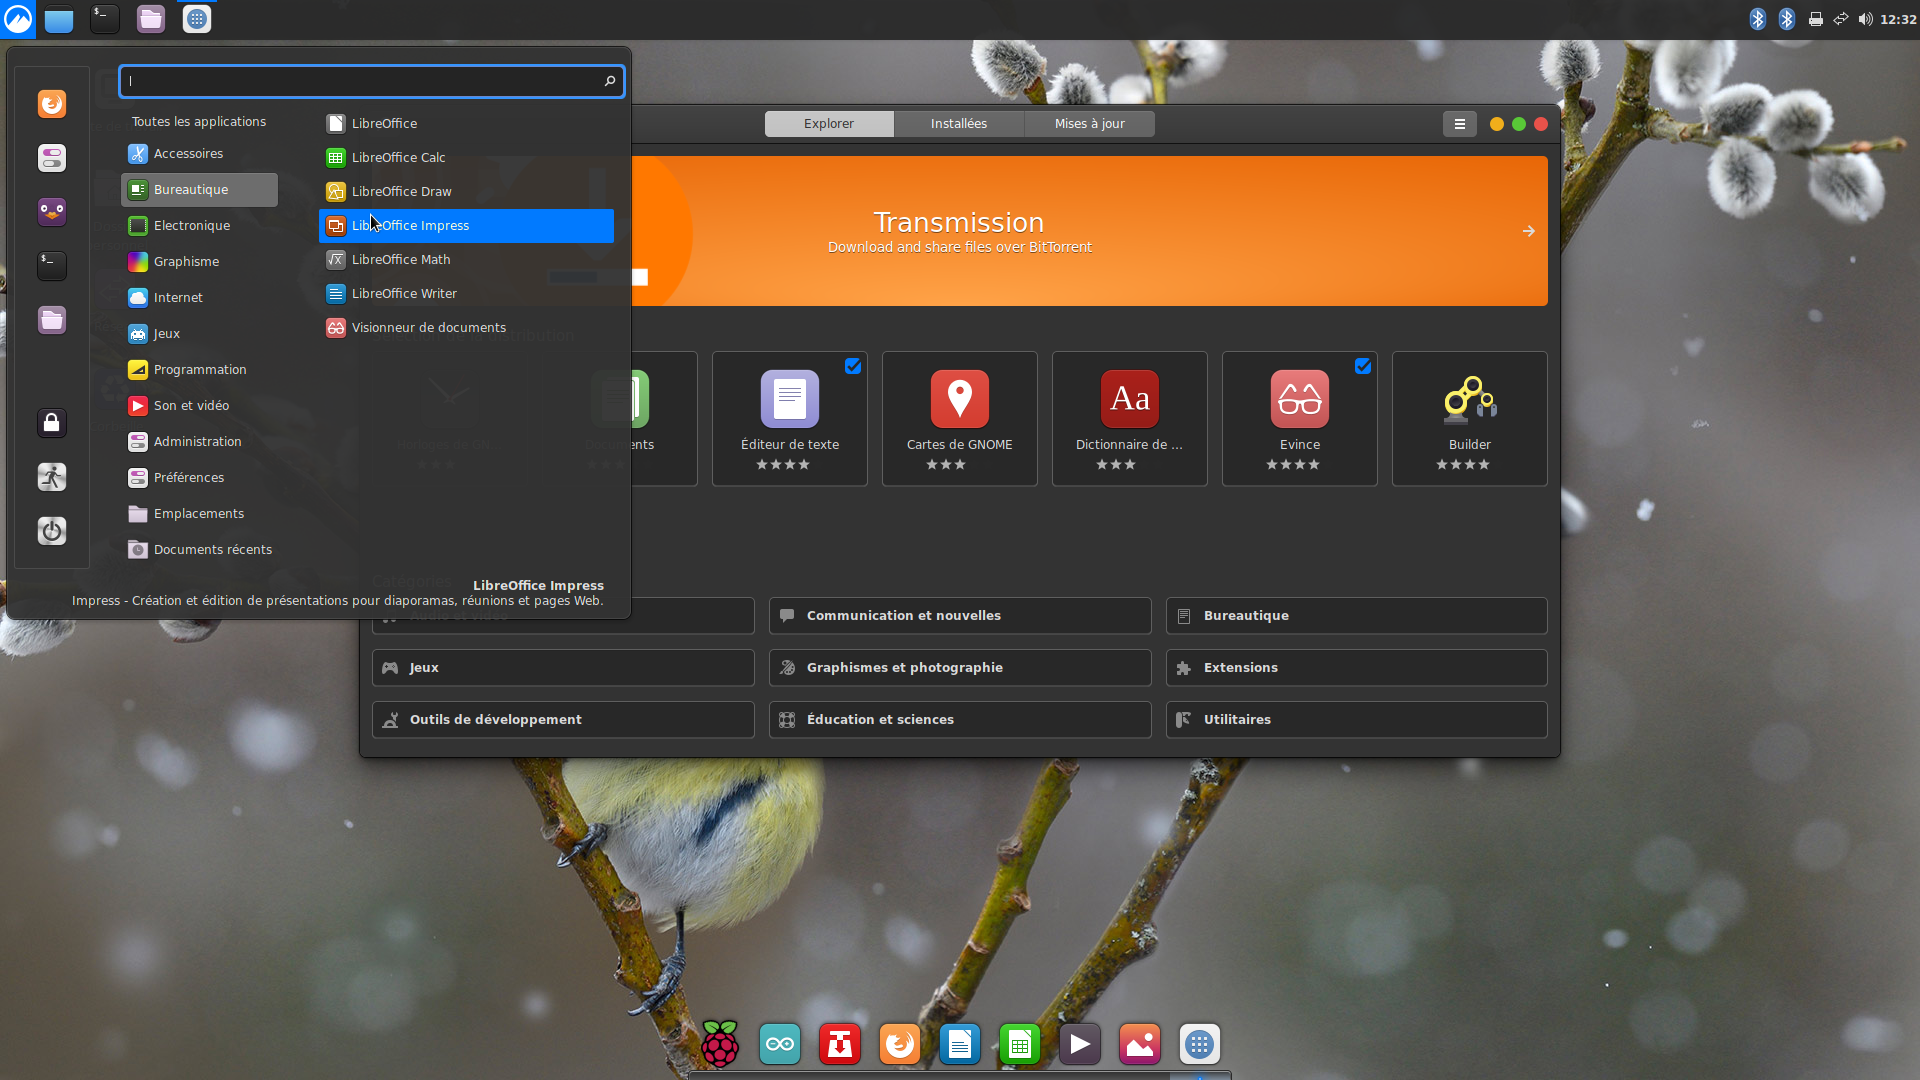Click the printer icon in the system tray
Image resolution: width=1920 pixels, height=1080 pixels.
click(x=1815, y=19)
